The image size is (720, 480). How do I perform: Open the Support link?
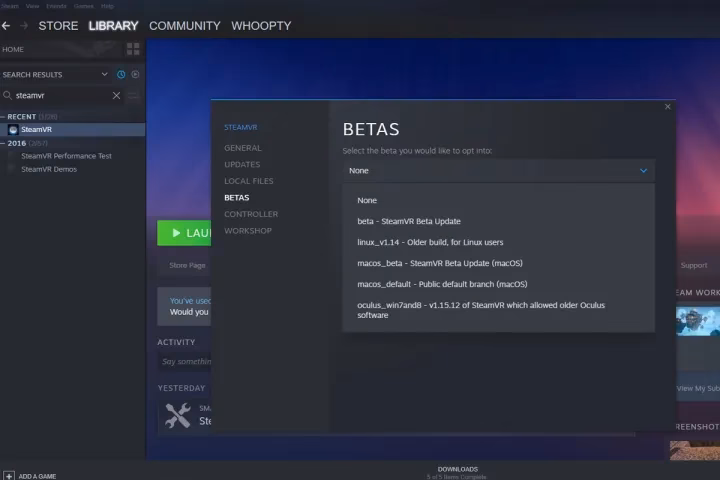pos(694,265)
